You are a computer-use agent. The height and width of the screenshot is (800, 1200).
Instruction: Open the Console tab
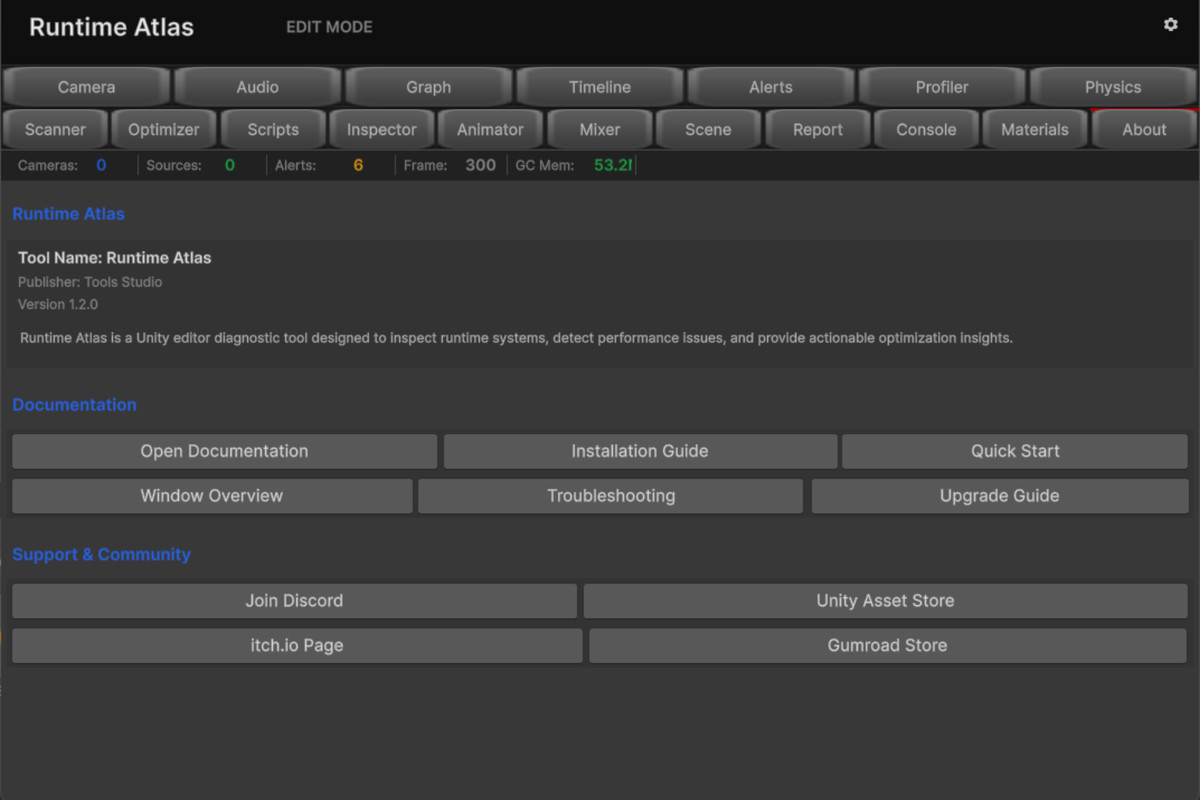pyautogui.click(x=926, y=129)
